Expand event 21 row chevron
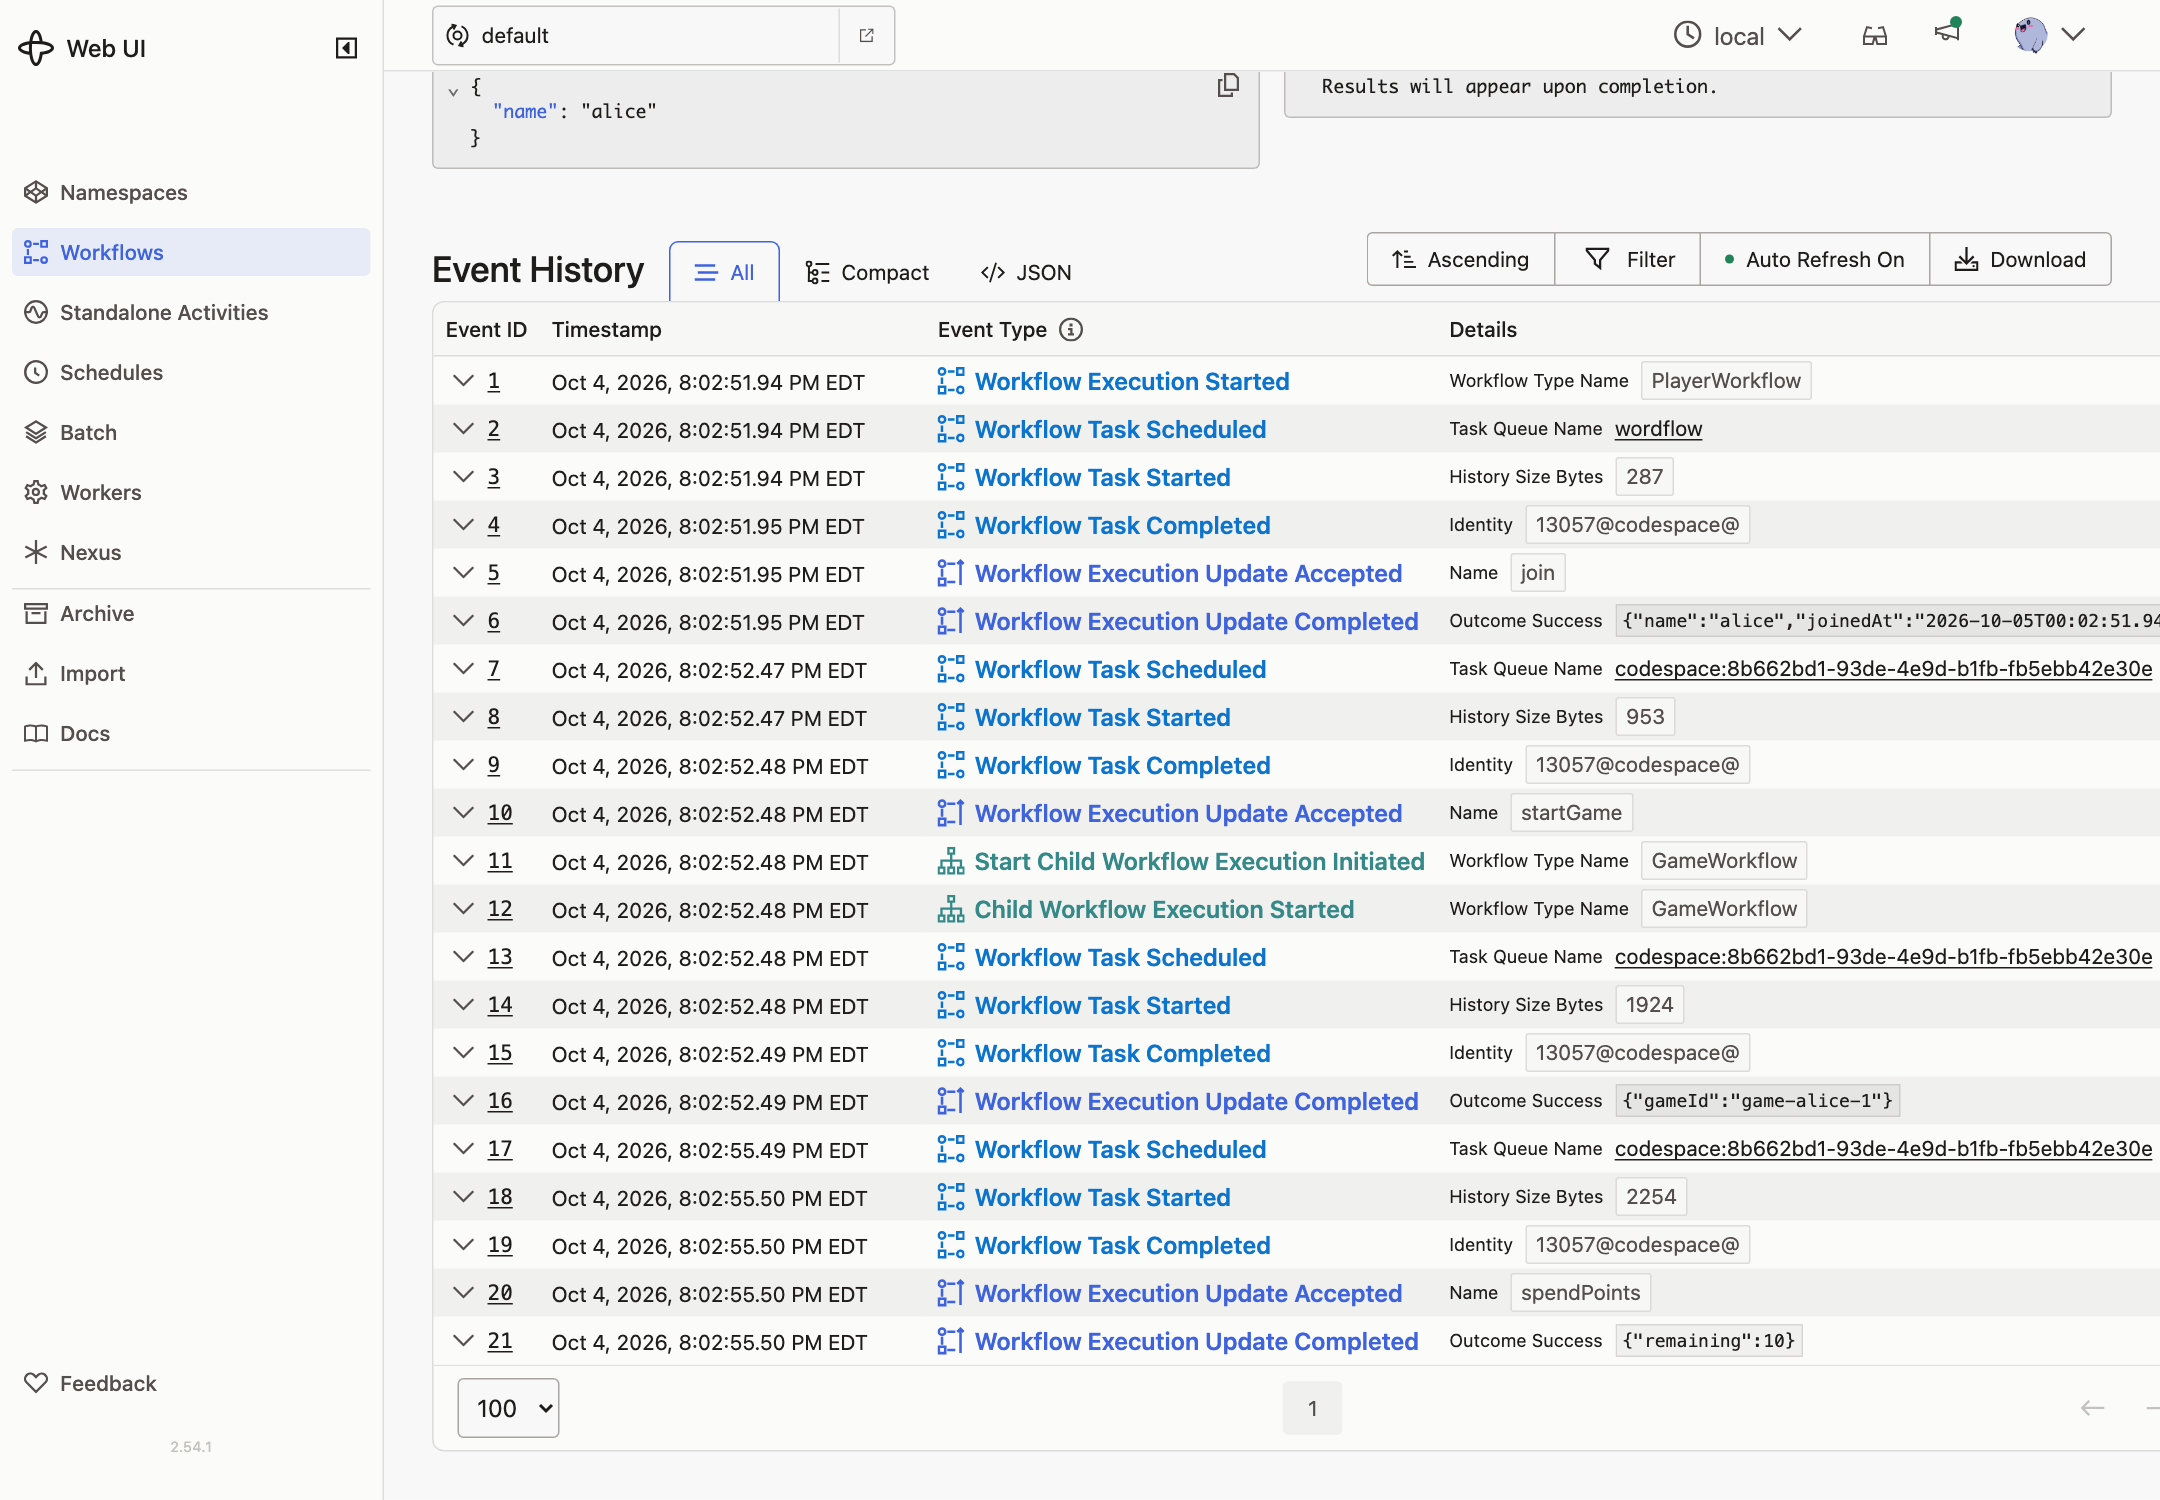 463,1341
